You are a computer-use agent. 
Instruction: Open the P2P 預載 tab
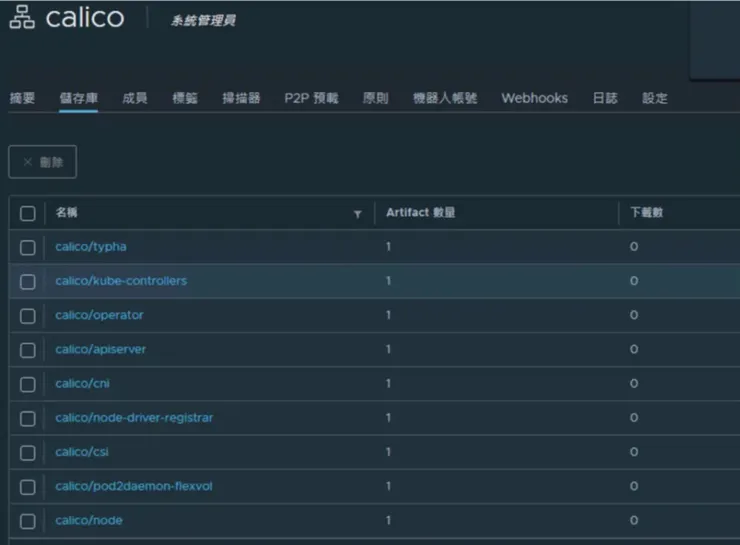point(311,98)
